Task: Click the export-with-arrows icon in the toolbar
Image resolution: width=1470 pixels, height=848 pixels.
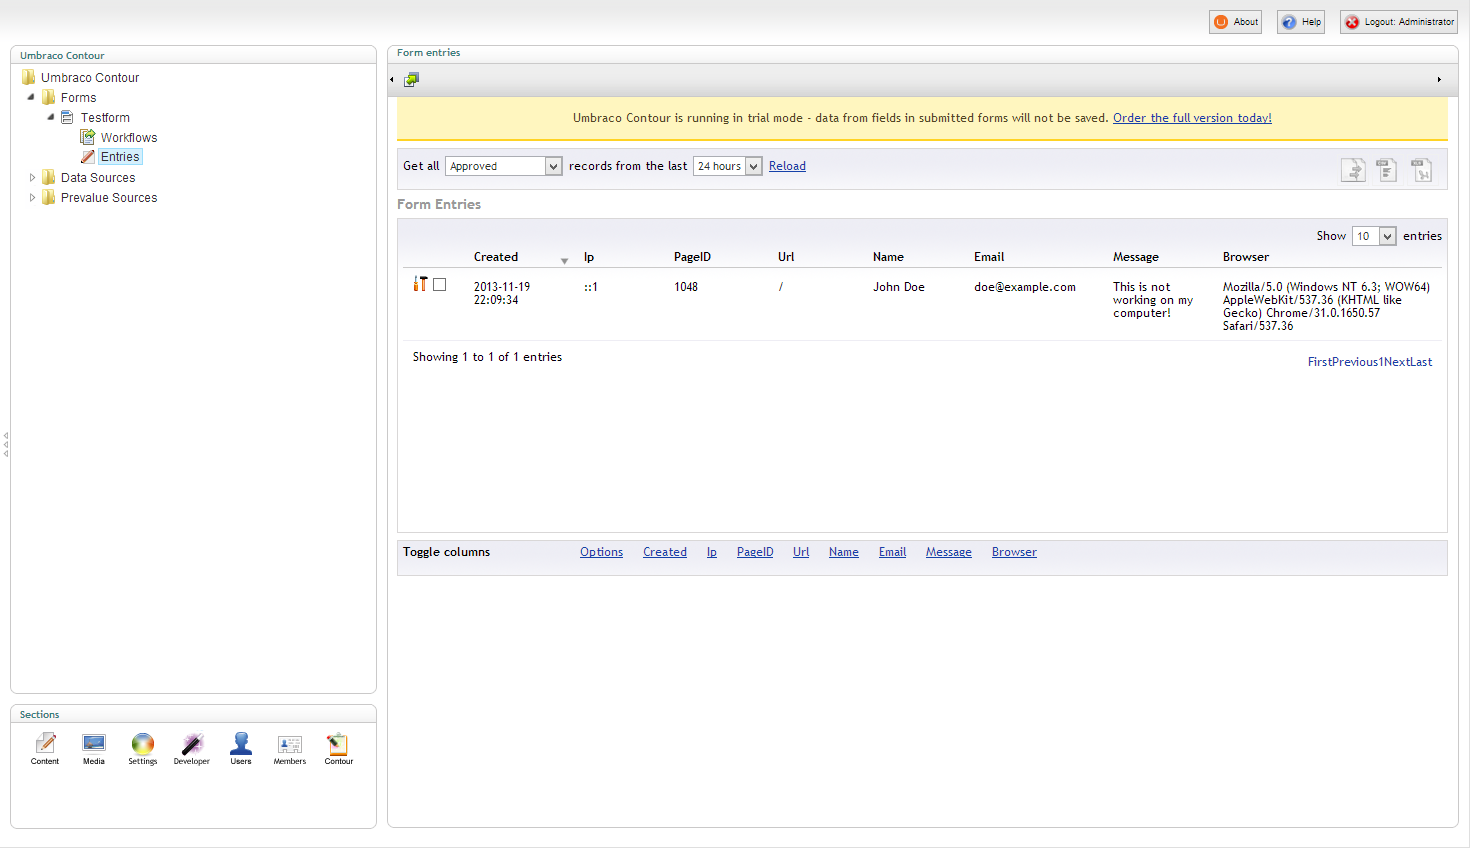Action: coord(411,80)
